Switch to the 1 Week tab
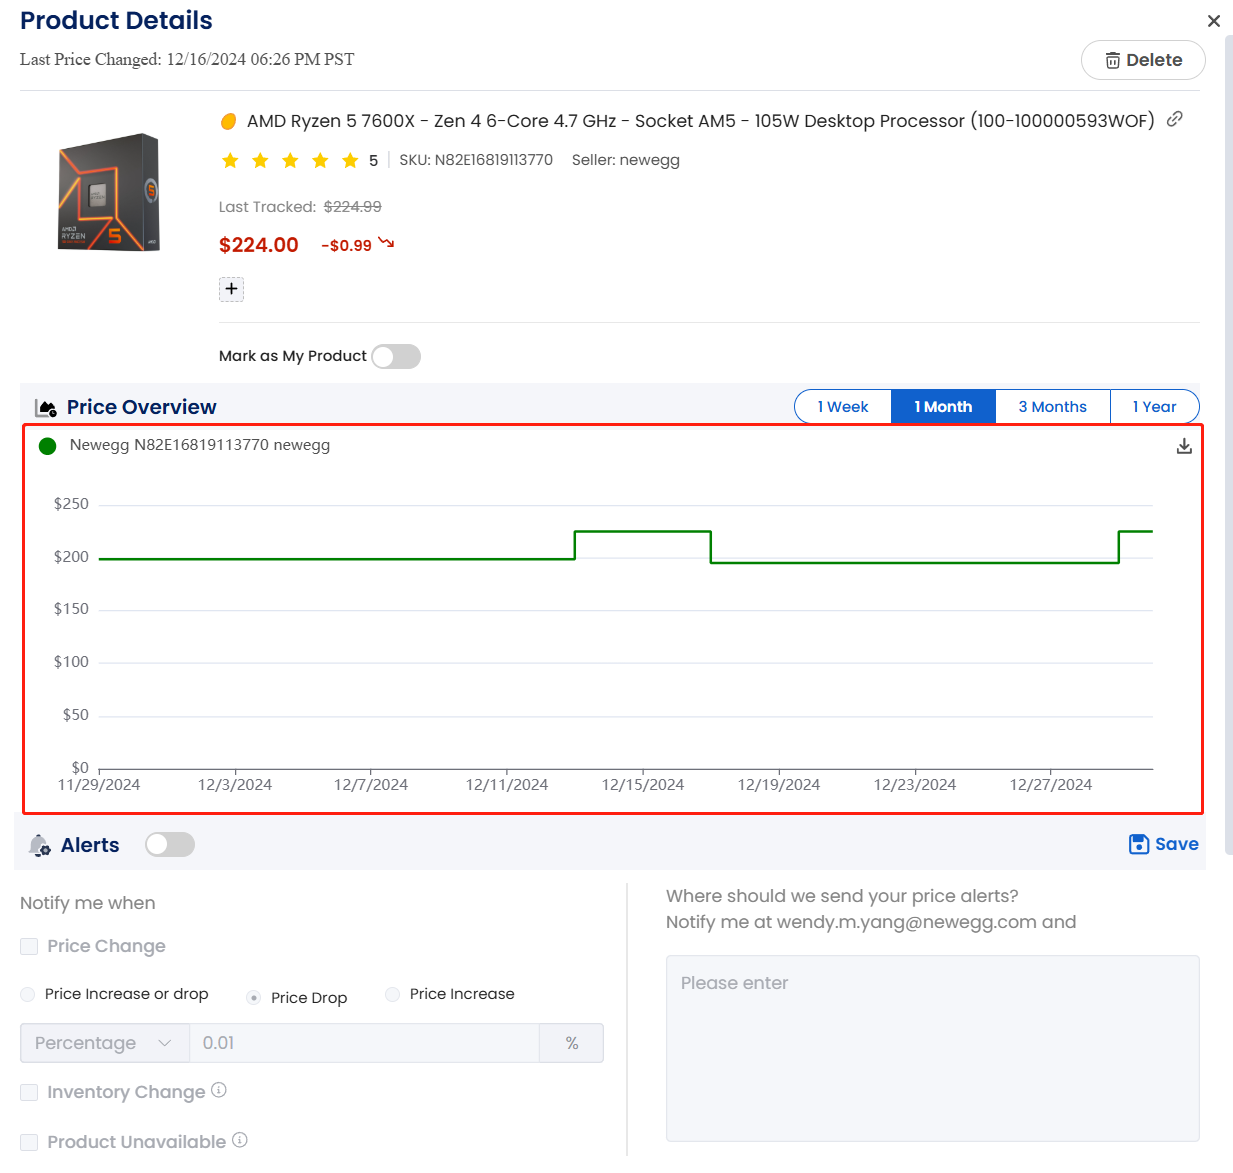Screen dimensions: 1233x1173 click(842, 407)
